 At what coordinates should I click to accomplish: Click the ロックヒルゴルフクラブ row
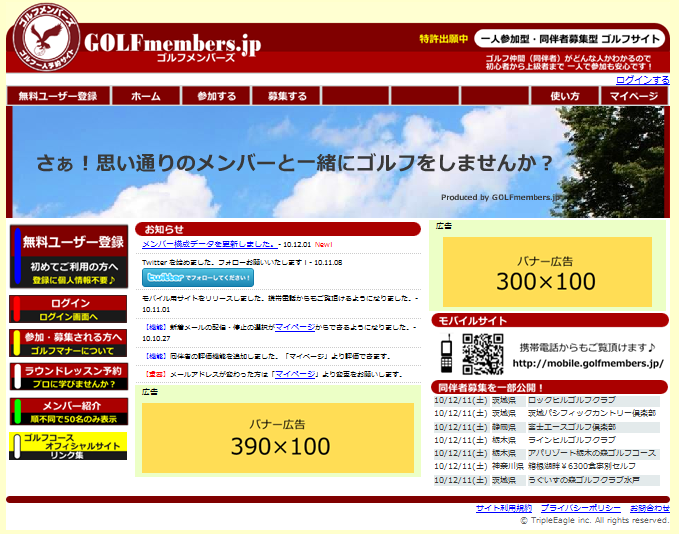pyautogui.click(x=546, y=400)
